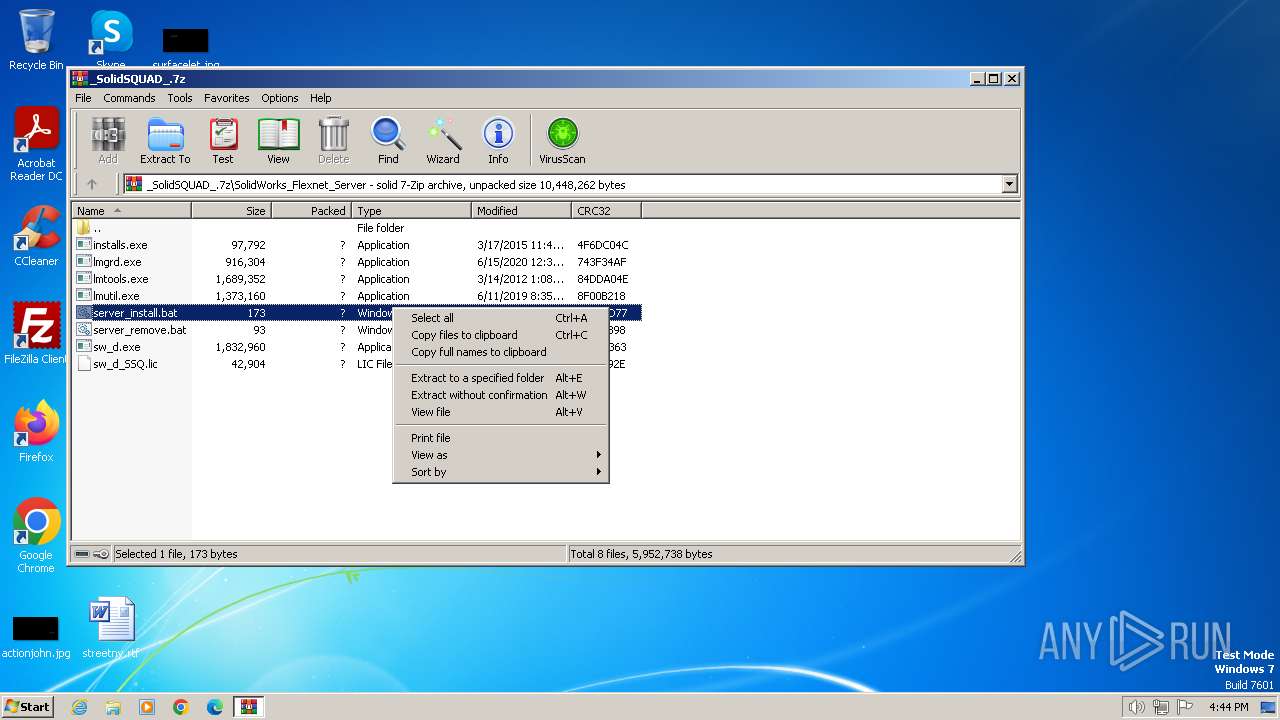The width and height of the screenshot is (1280, 720).
Task: Click Media Player taskbar icon
Action: pyautogui.click(x=147, y=707)
